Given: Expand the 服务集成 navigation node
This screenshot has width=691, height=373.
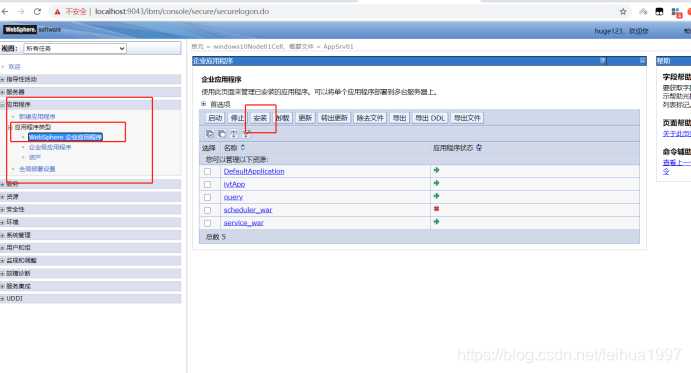Looking at the screenshot, I should click(x=3, y=286).
